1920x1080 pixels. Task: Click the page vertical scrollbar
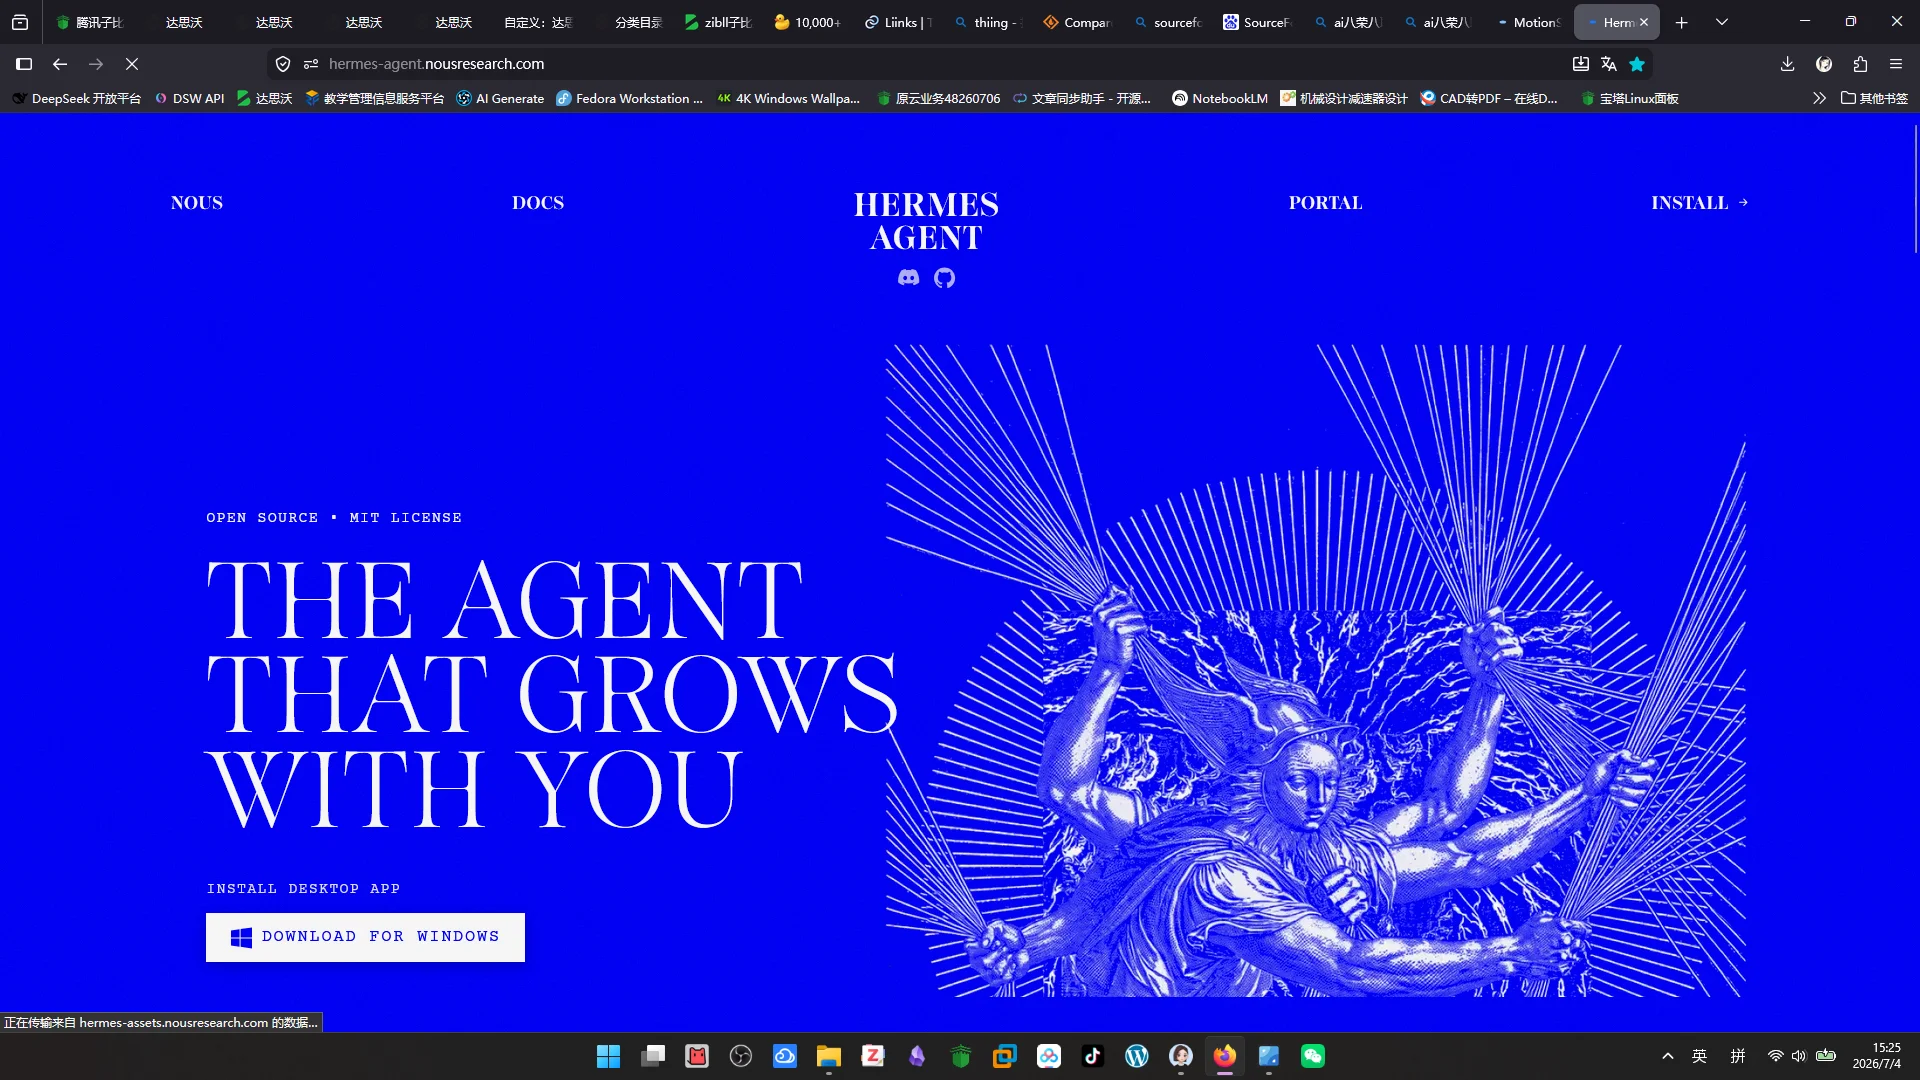tap(1915, 190)
